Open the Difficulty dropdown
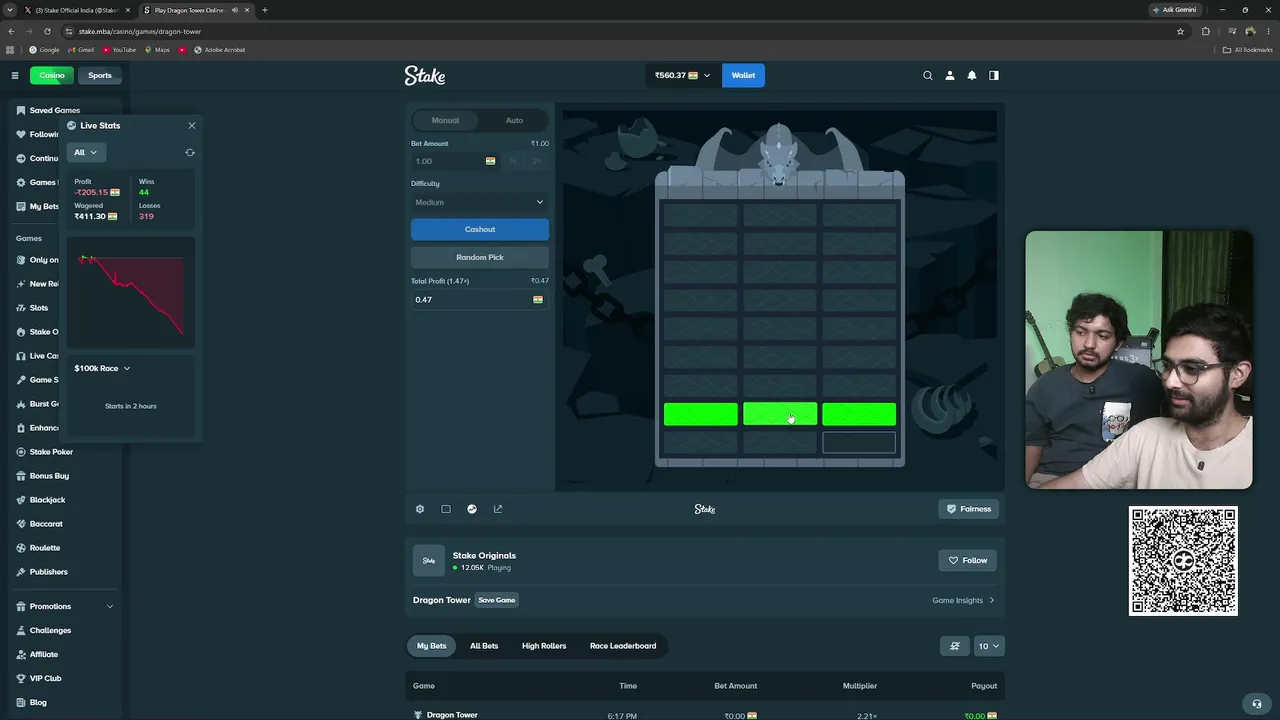This screenshot has width=1280, height=720. click(480, 202)
